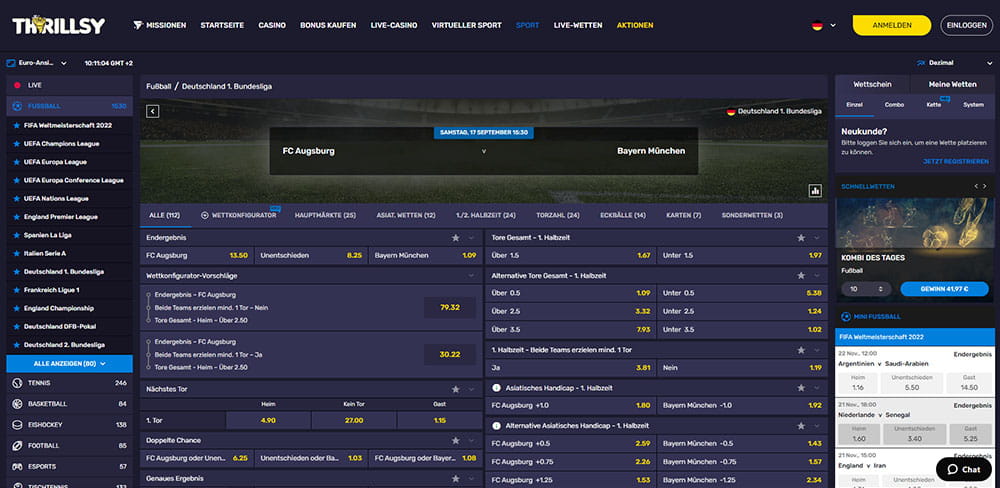Favorite the Endergebnis market star
1000x488 pixels.
point(455,237)
